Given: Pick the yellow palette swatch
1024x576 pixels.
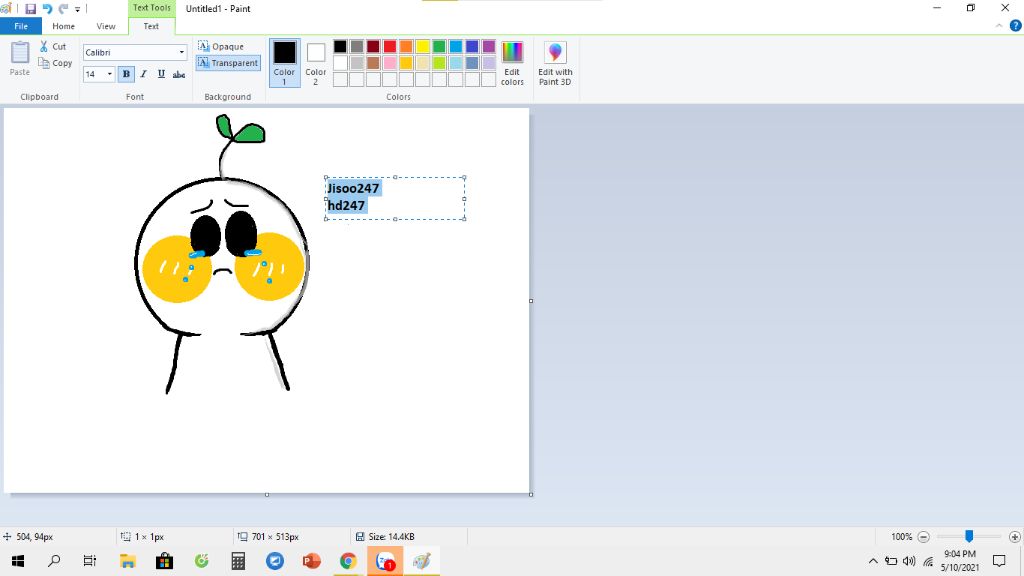Looking at the screenshot, I should [x=423, y=46].
